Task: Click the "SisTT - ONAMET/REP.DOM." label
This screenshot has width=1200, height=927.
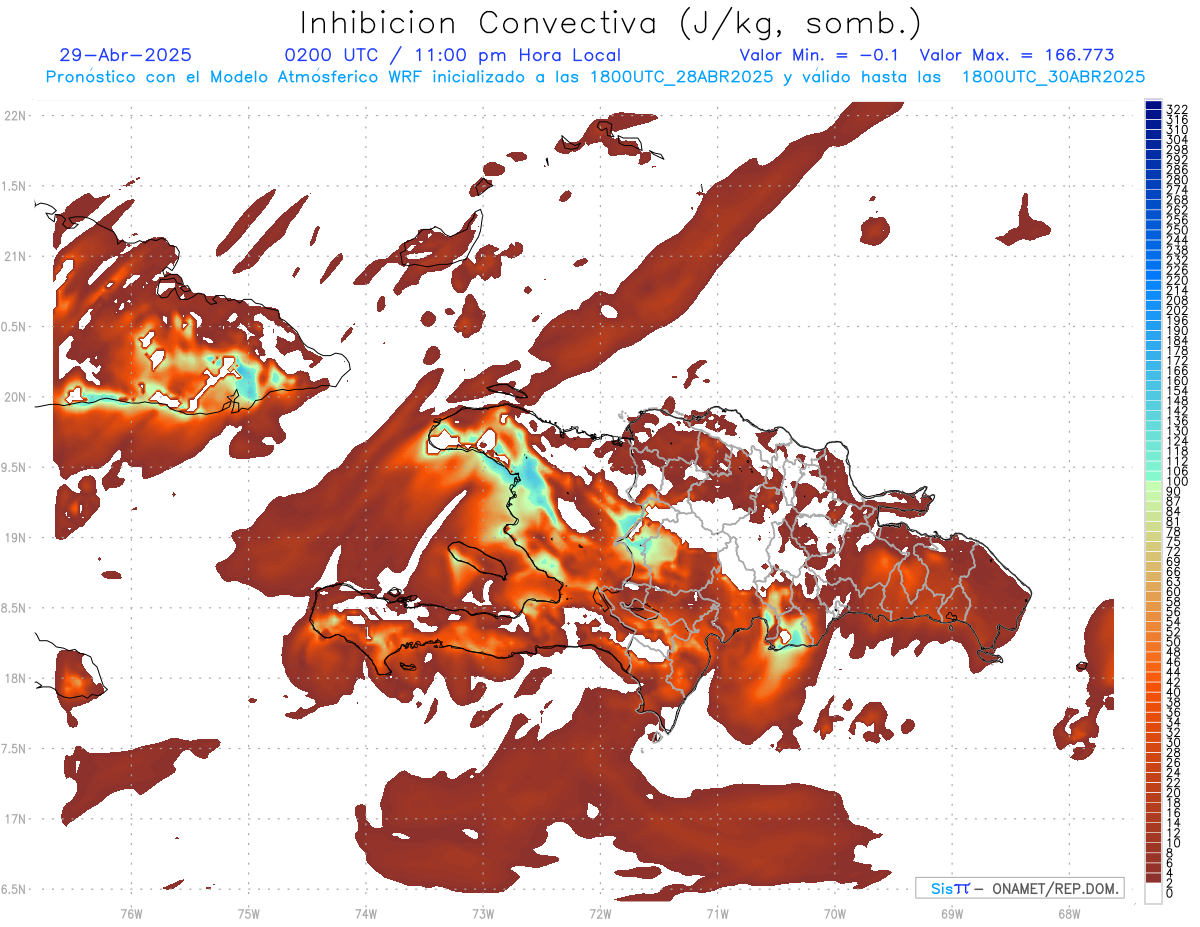Action: [x=1019, y=888]
